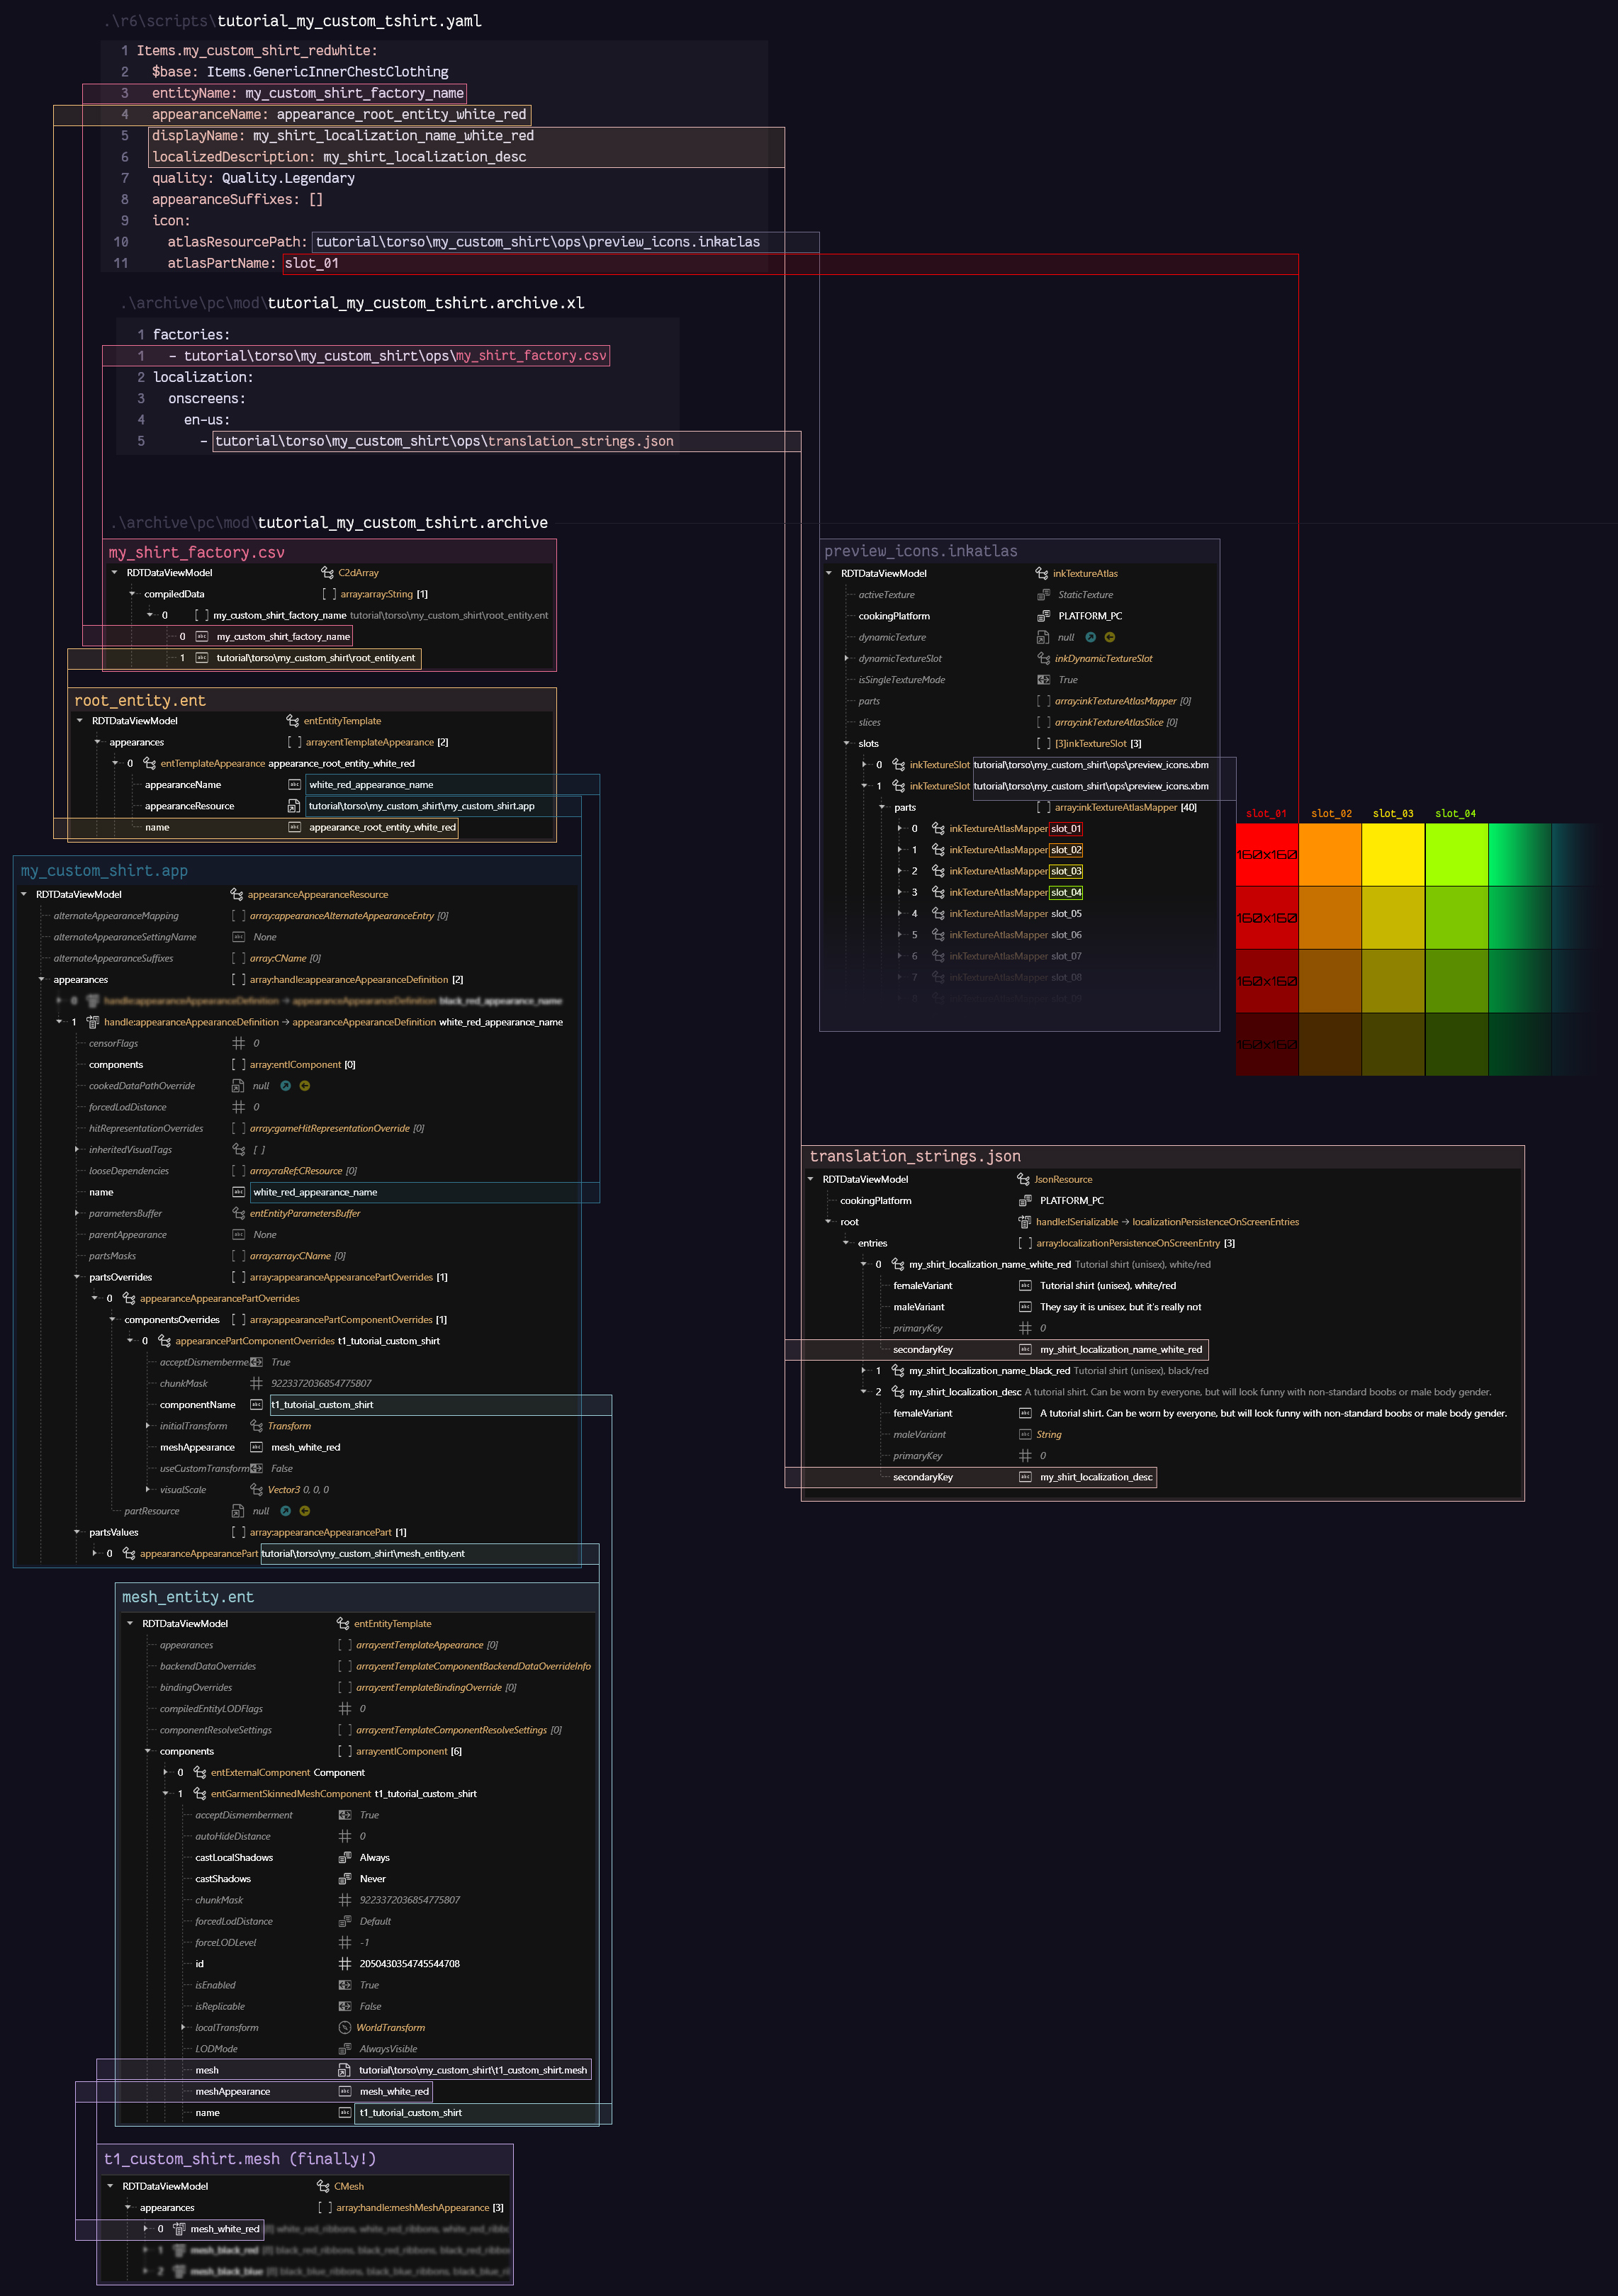The width and height of the screenshot is (1618, 2296).
Task: Expand dynamicTextureSlot in preview_icons.inkatlas
Action: coord(846,659)
